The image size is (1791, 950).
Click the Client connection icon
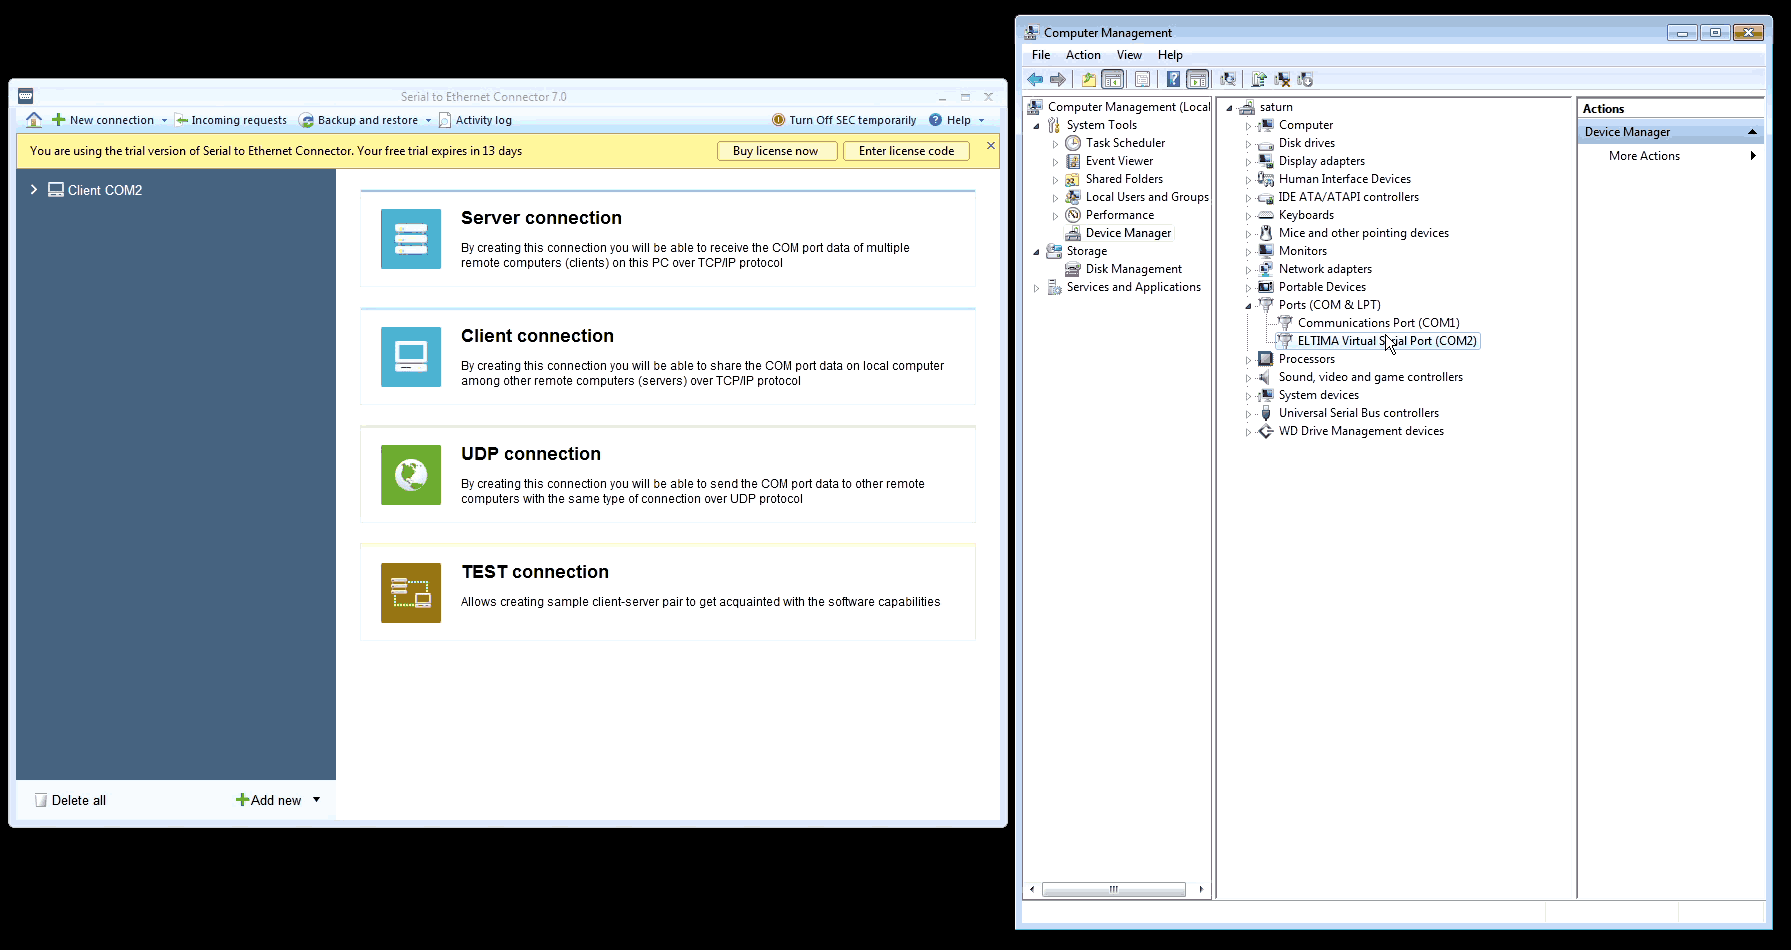[x=411, y=357]
